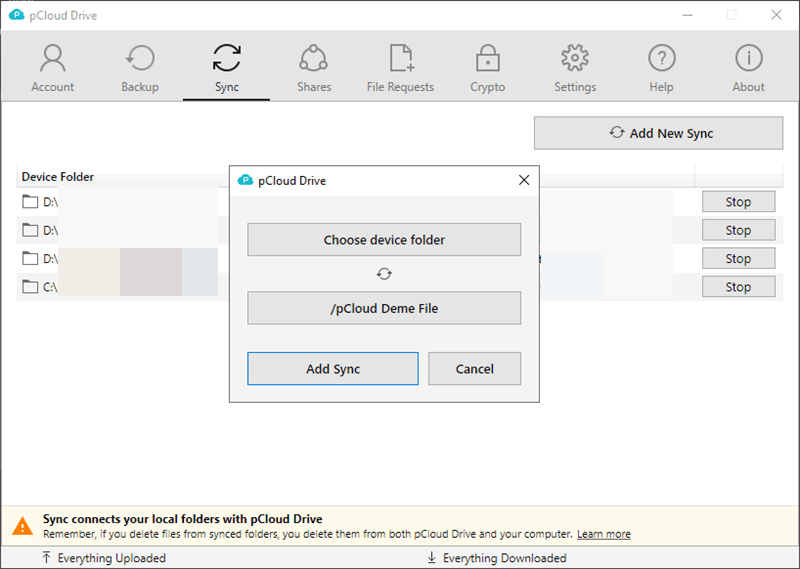The image size is (800, 569).
Task: Open the Backup section icon
Action: [x=140, y=58]
